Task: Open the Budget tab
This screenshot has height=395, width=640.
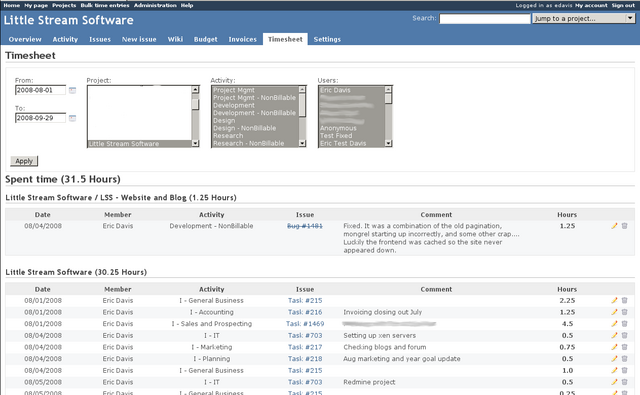Action: [x=205, y=39]
